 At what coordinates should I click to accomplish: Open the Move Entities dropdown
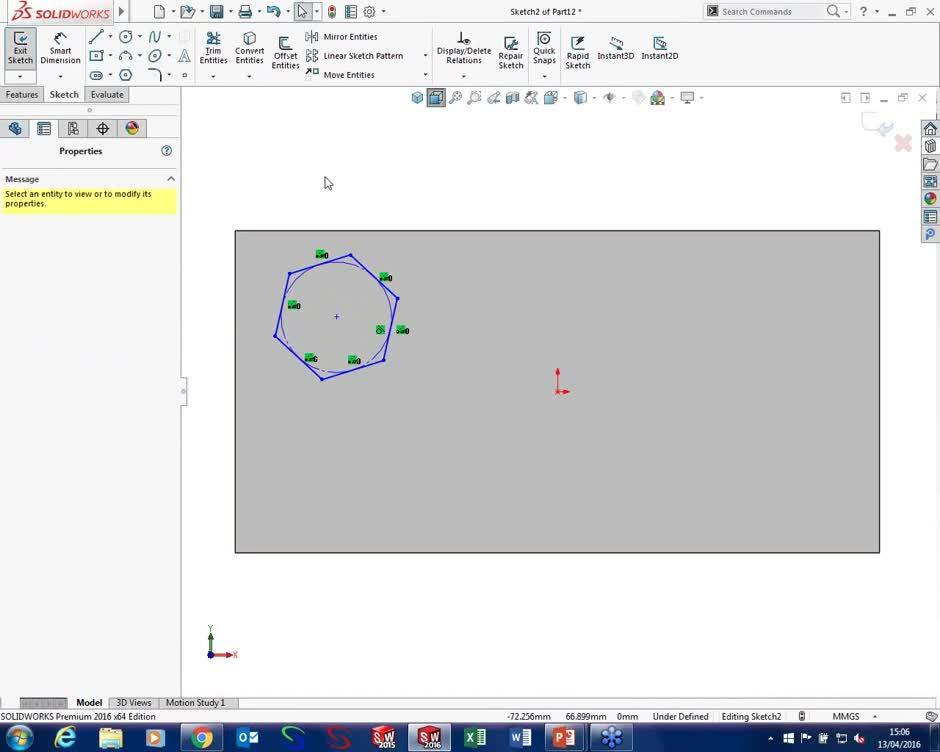(424, 74)
